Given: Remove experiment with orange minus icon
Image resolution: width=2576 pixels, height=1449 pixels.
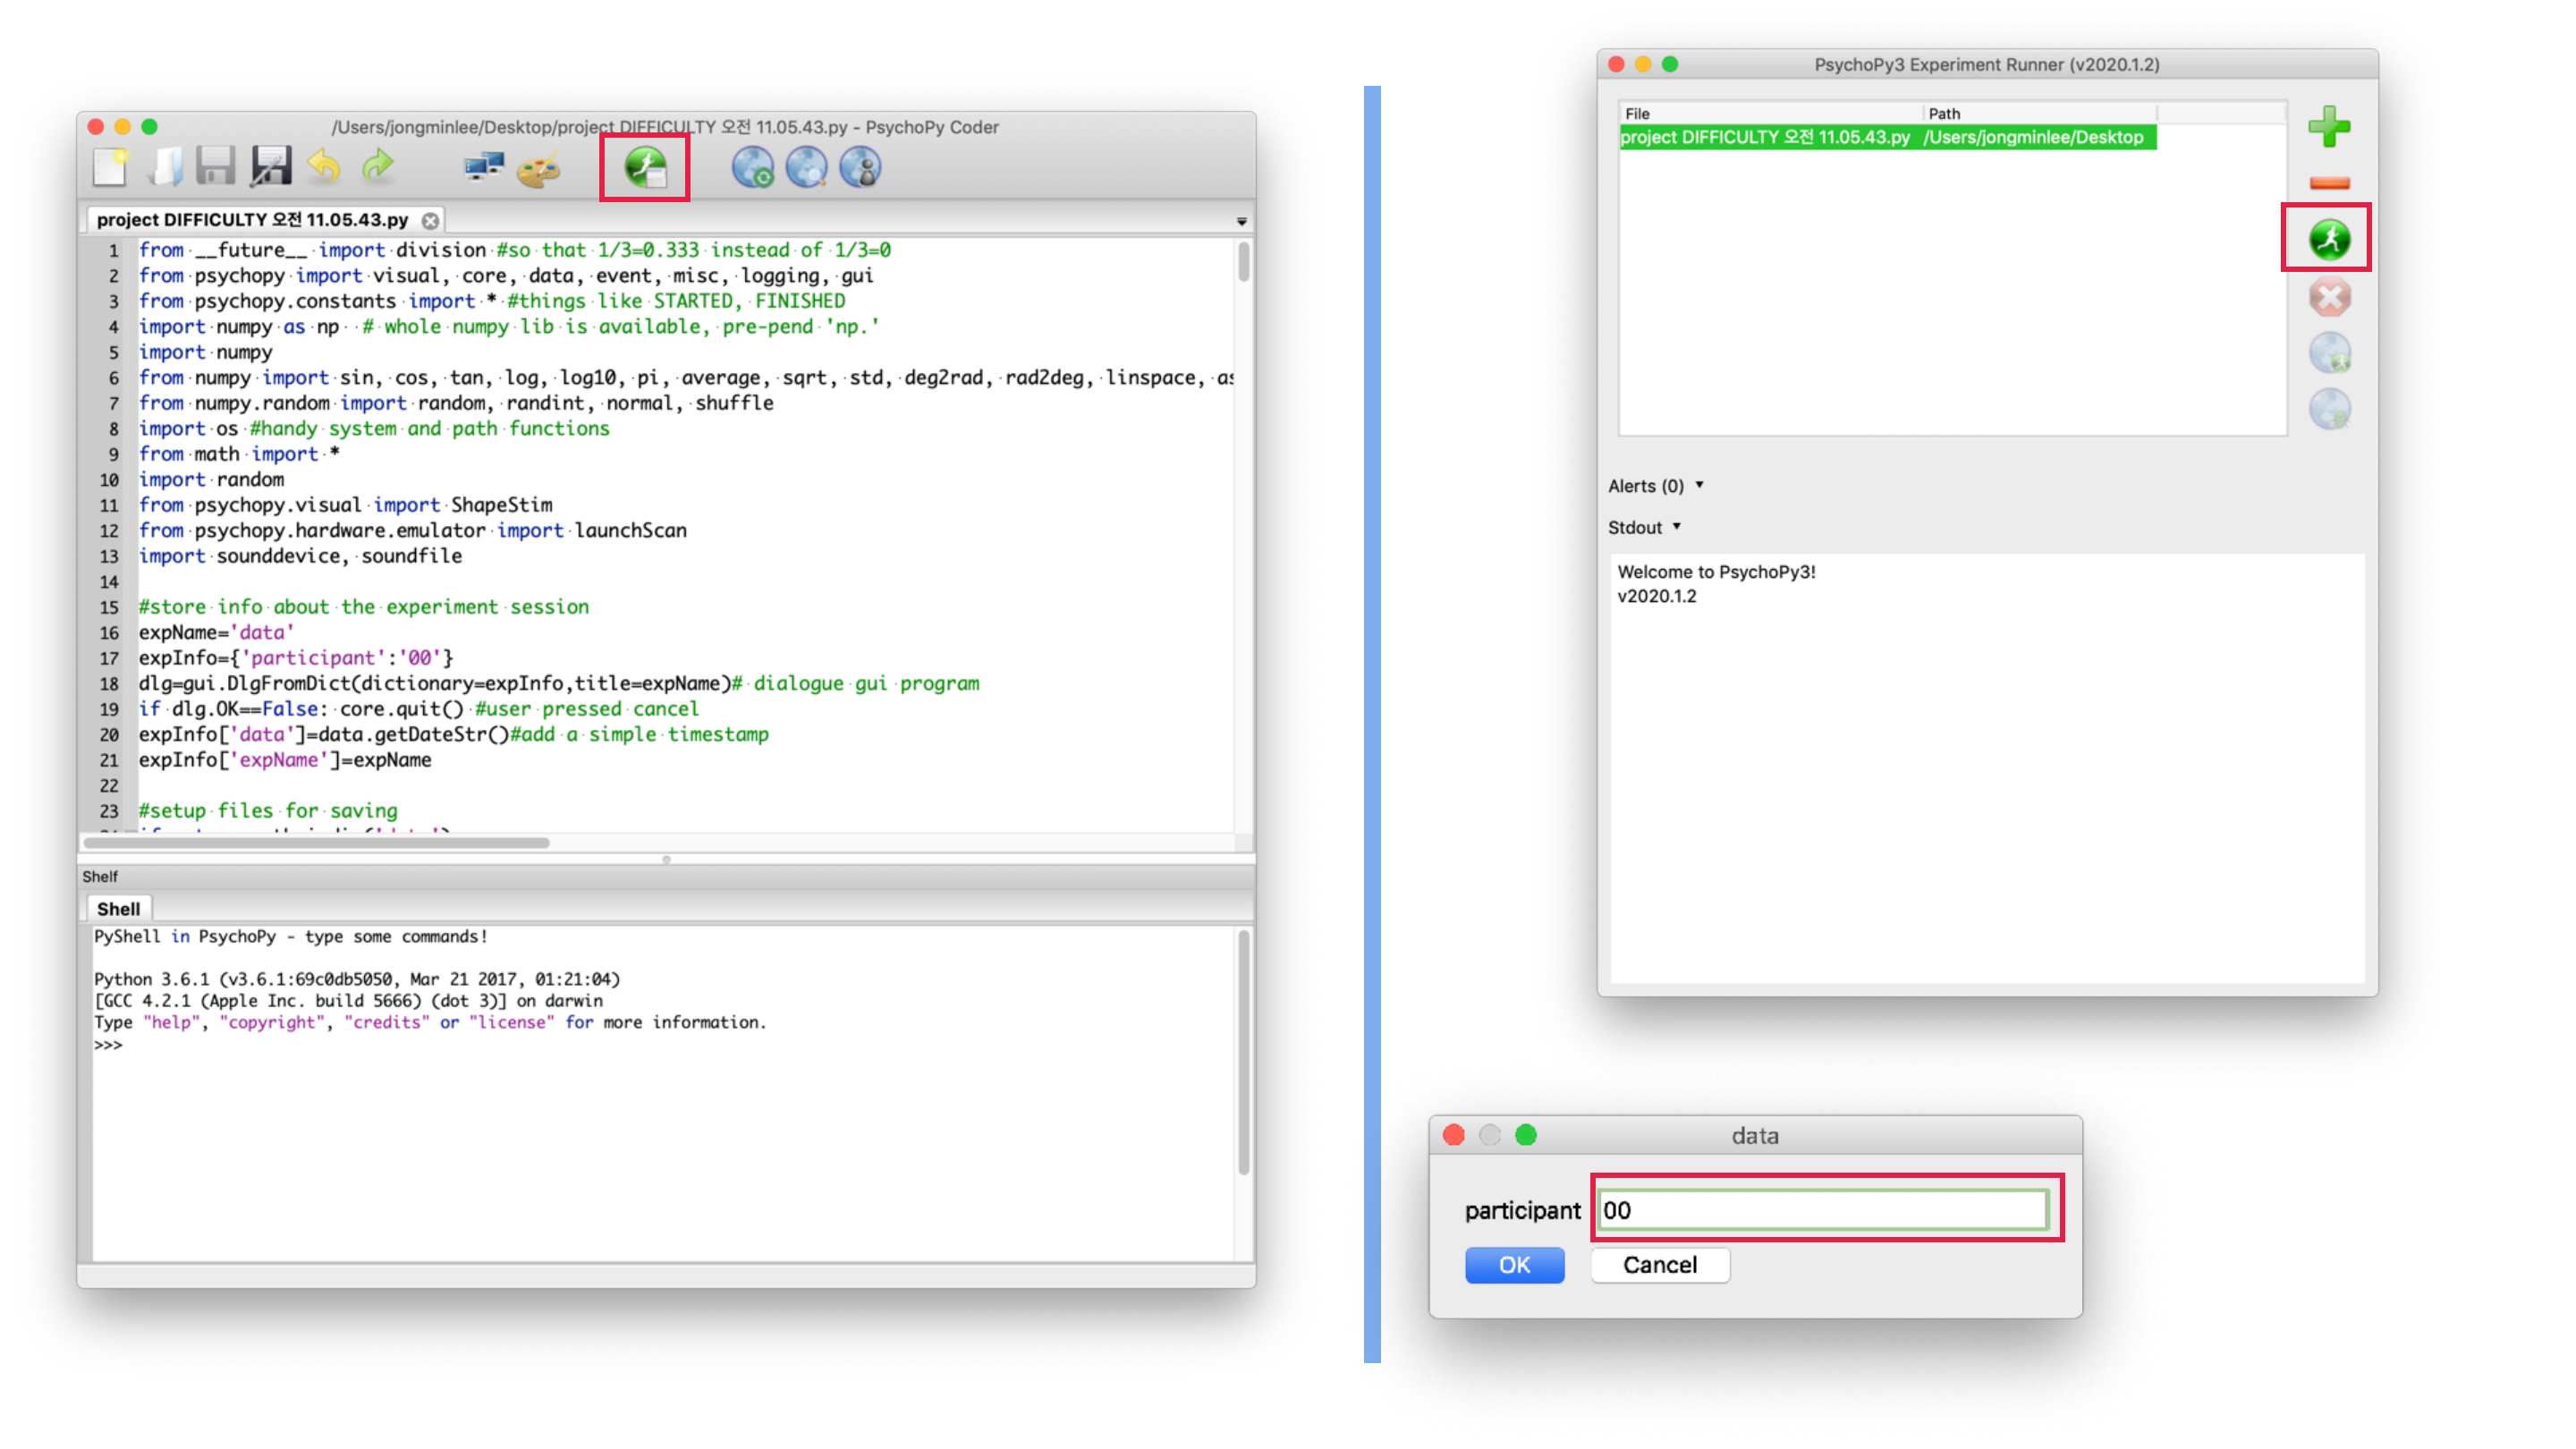Looking at the screenshot, I should [2329, 183].
